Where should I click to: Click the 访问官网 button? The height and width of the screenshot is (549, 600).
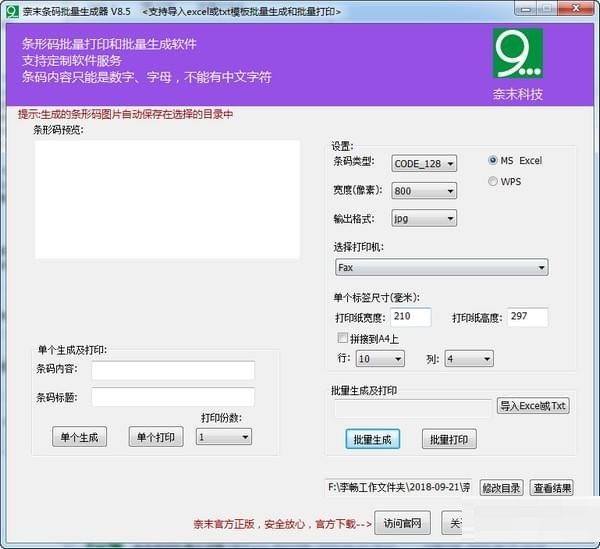[402, 523]
